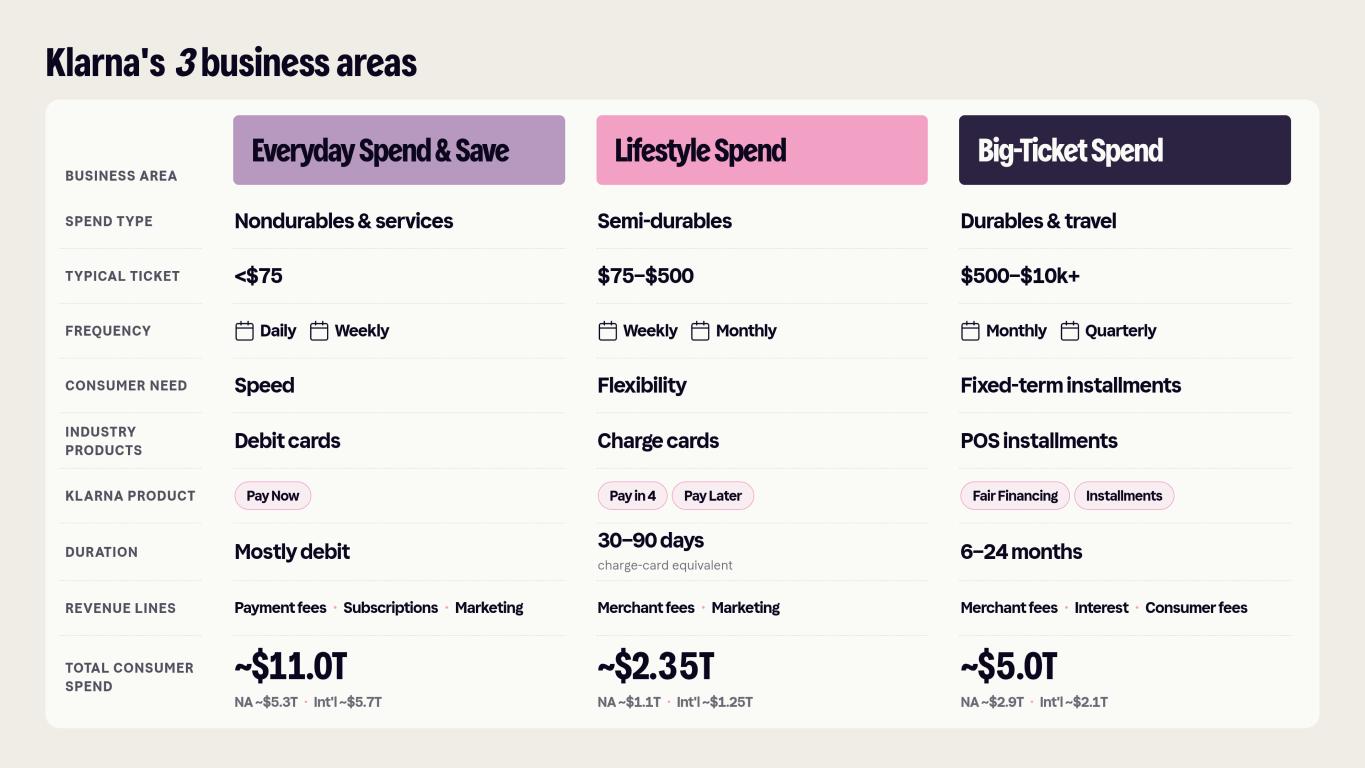Click the dark Big-Ticket Spend header

click(1125, 150)
